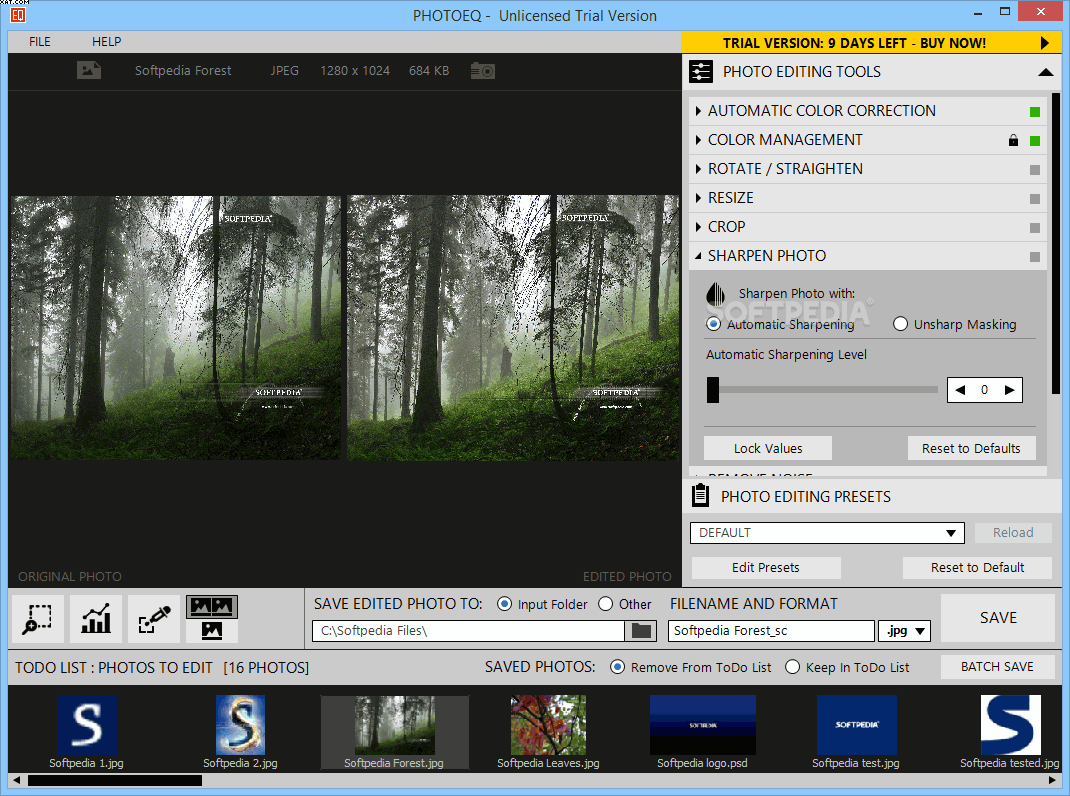The image size is (1070, 796).
Task: Toggle the Crop status square
Action: [x=1035, y=227]
